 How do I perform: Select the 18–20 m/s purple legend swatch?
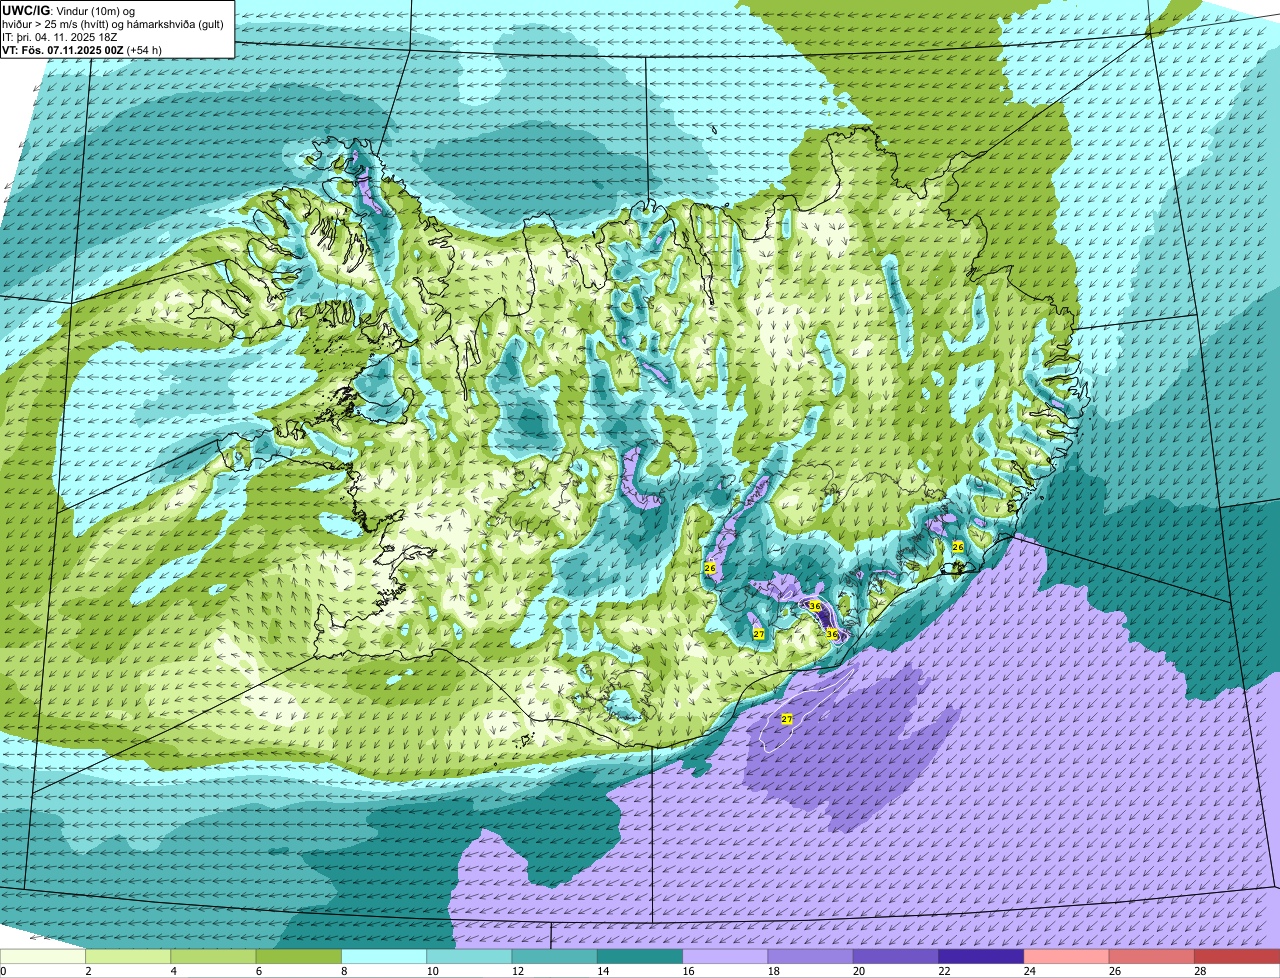810,957
